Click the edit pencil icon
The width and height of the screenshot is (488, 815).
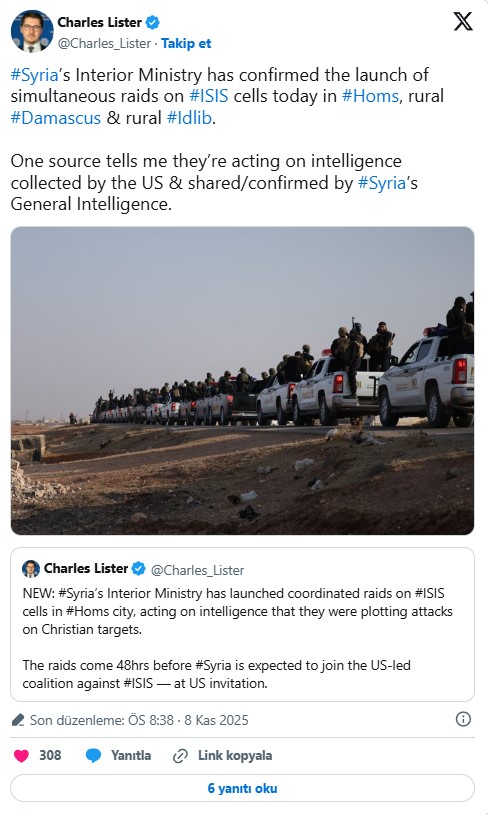(18, 720)
